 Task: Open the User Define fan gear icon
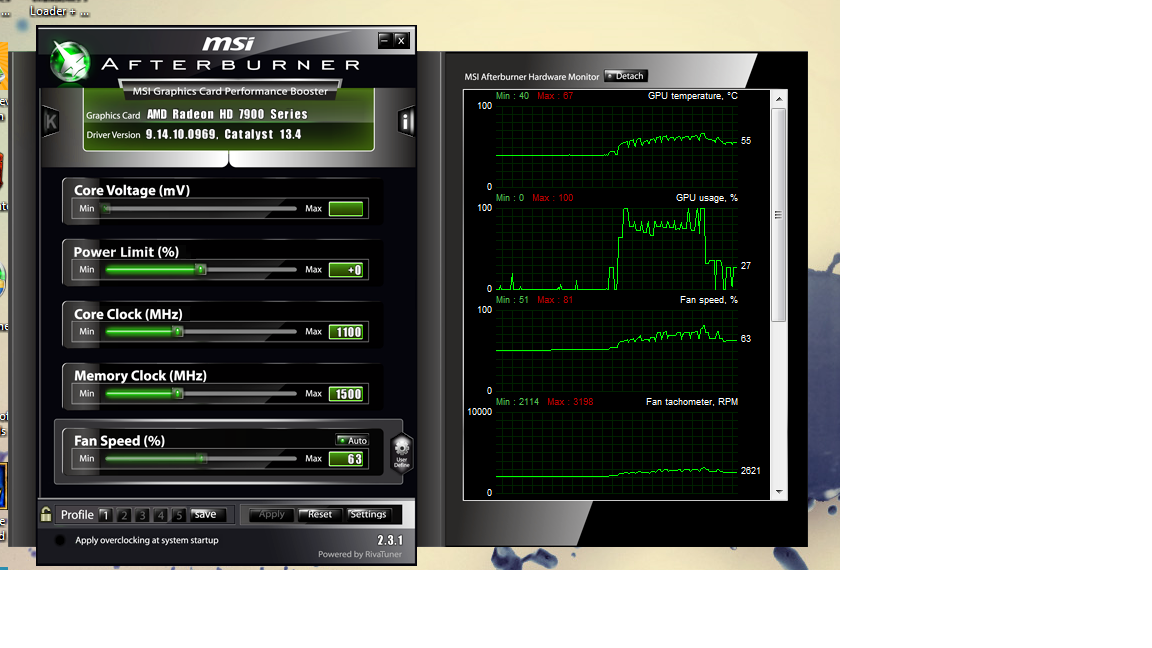pos(401,452)
